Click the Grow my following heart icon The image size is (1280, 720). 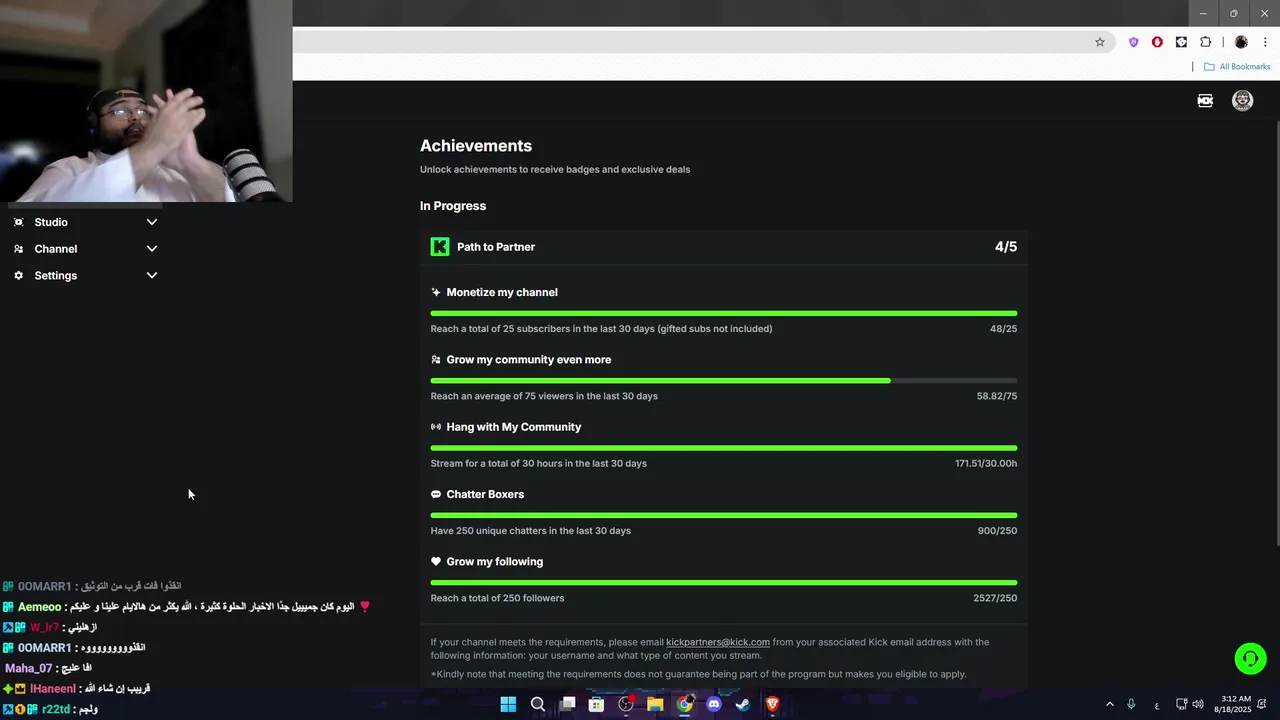pyautogui.click(x=436, y=562)
